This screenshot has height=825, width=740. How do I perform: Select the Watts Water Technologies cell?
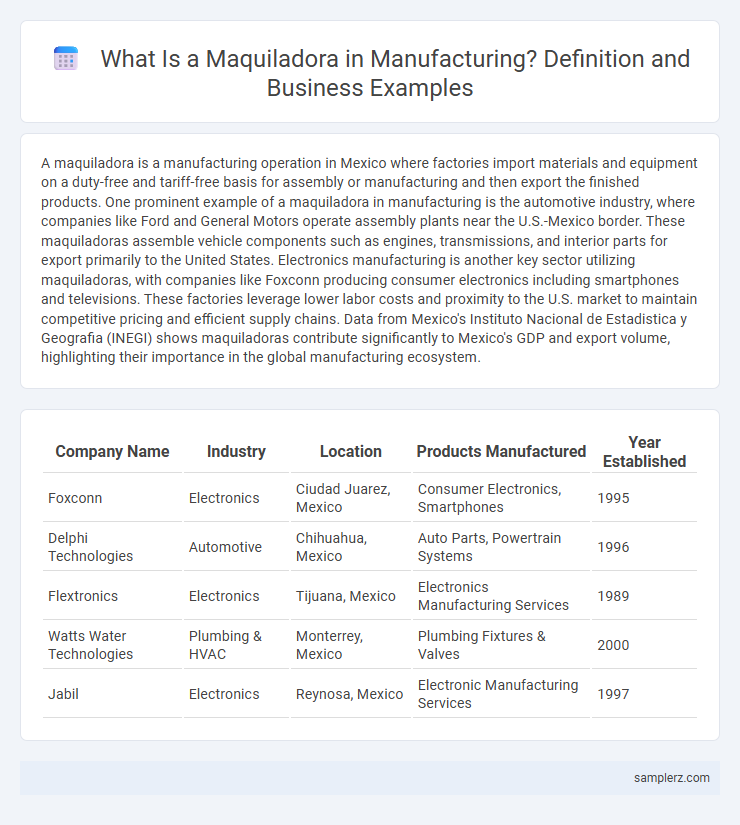click(112, 645)
